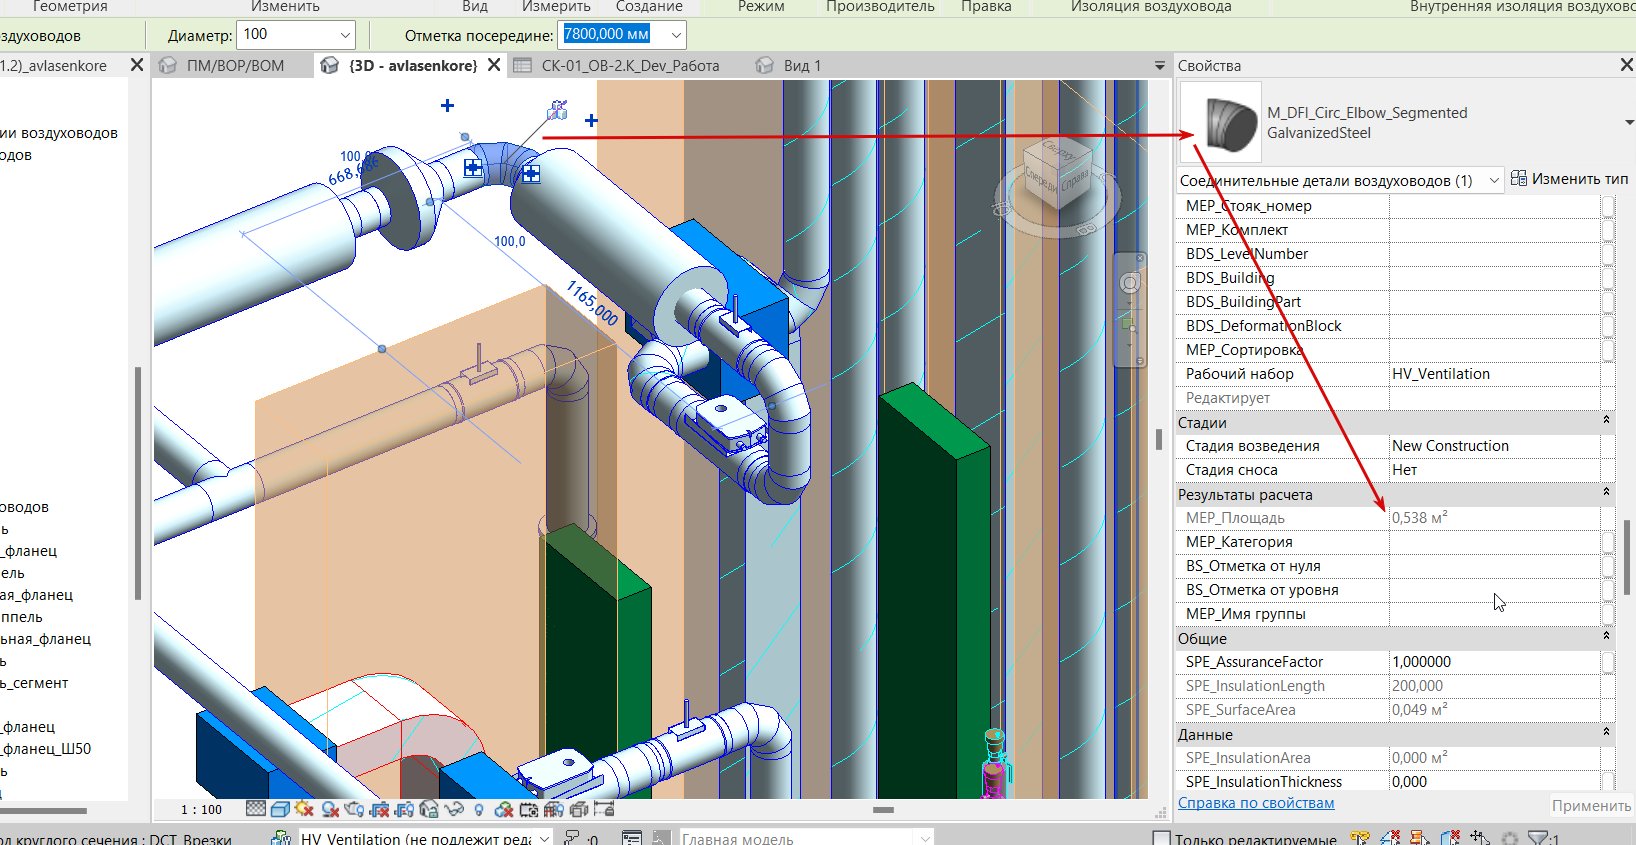Switch to the 'Вид 1' tab
This screenshot has height=845, width=1636.
coord(801,66)
